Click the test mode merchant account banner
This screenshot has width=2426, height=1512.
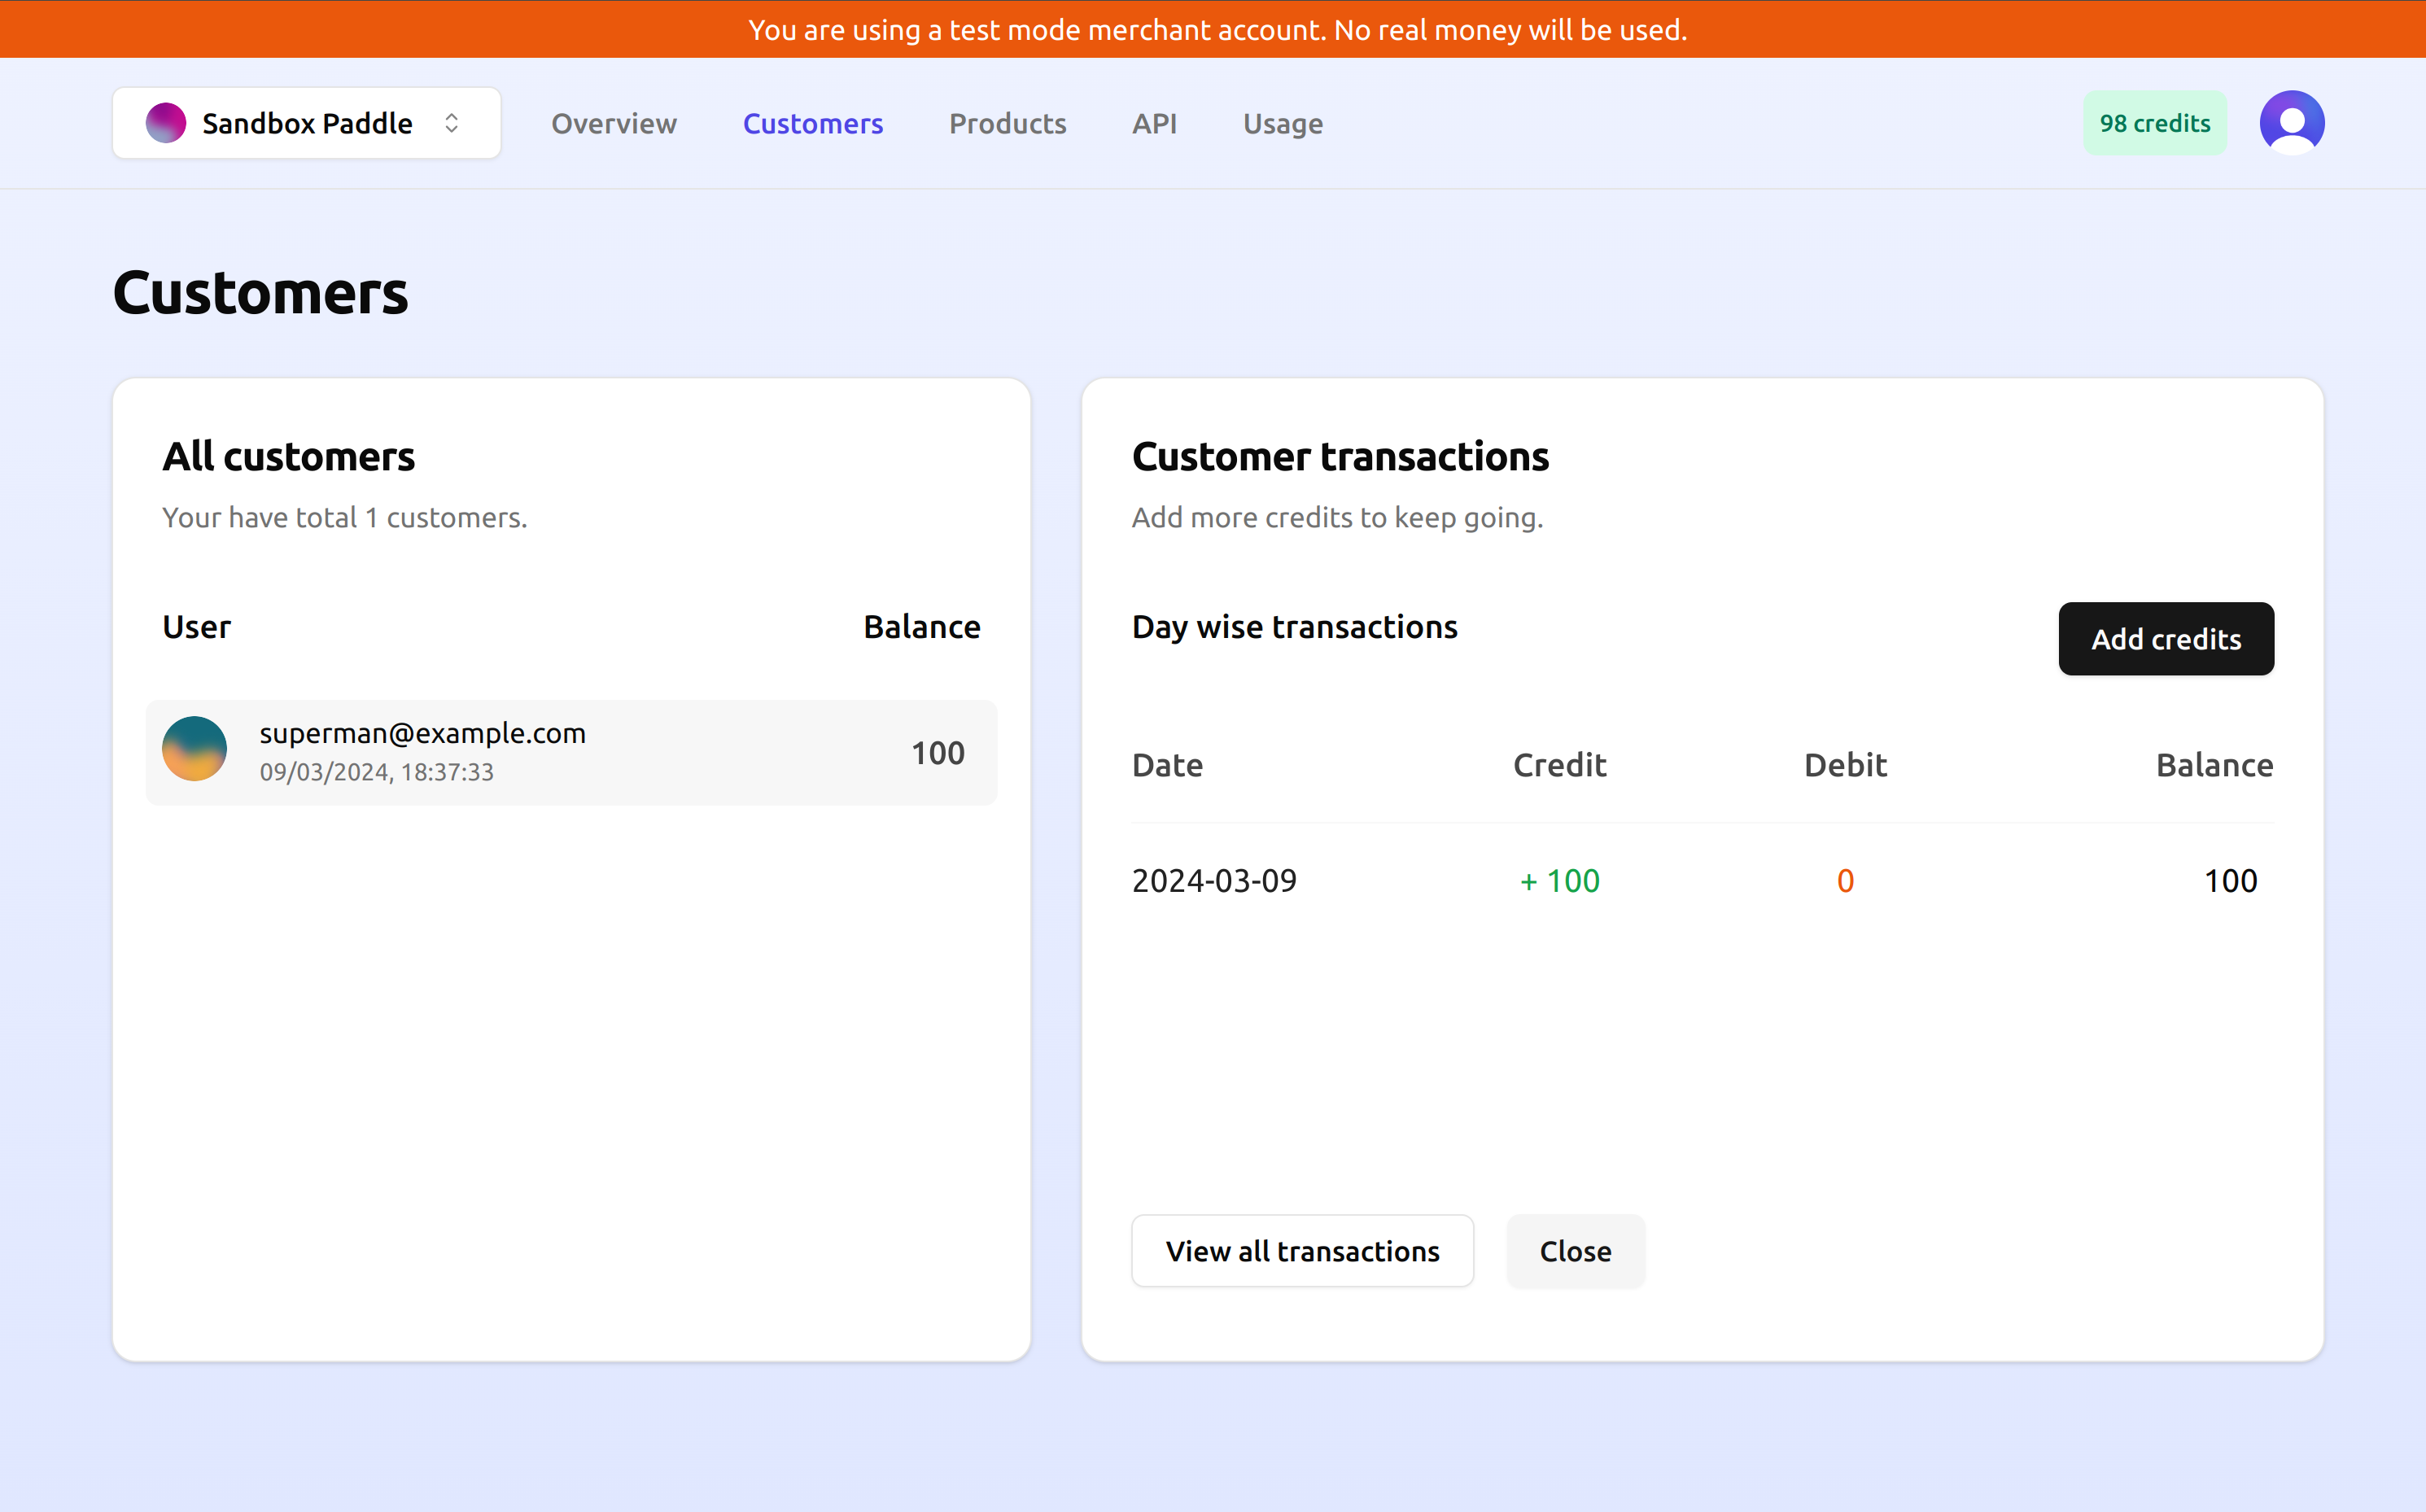[x=1213, y=29]
